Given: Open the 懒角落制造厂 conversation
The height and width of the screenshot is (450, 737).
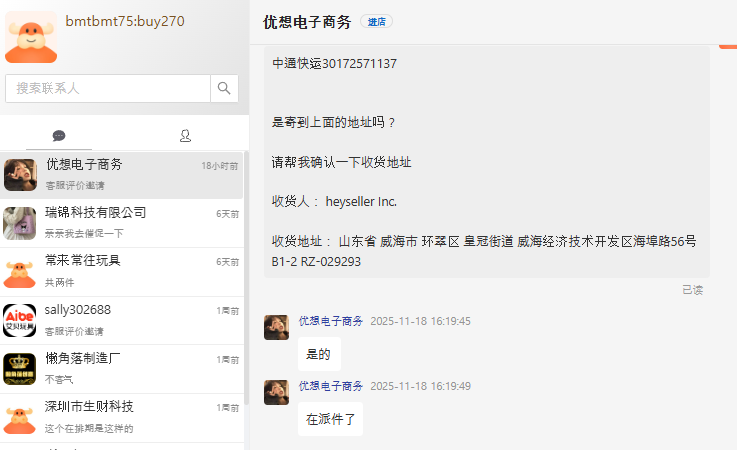Looking at the screenshot, I should click(x=122, y=368).
